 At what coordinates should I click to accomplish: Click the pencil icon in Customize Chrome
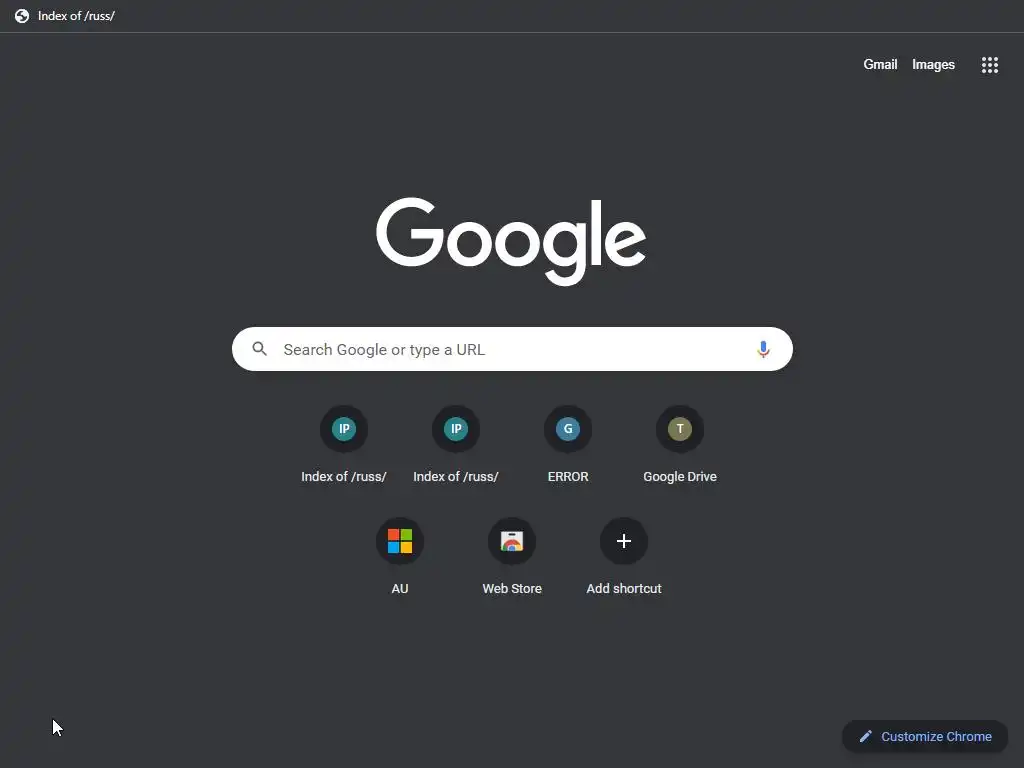(865, 737)
